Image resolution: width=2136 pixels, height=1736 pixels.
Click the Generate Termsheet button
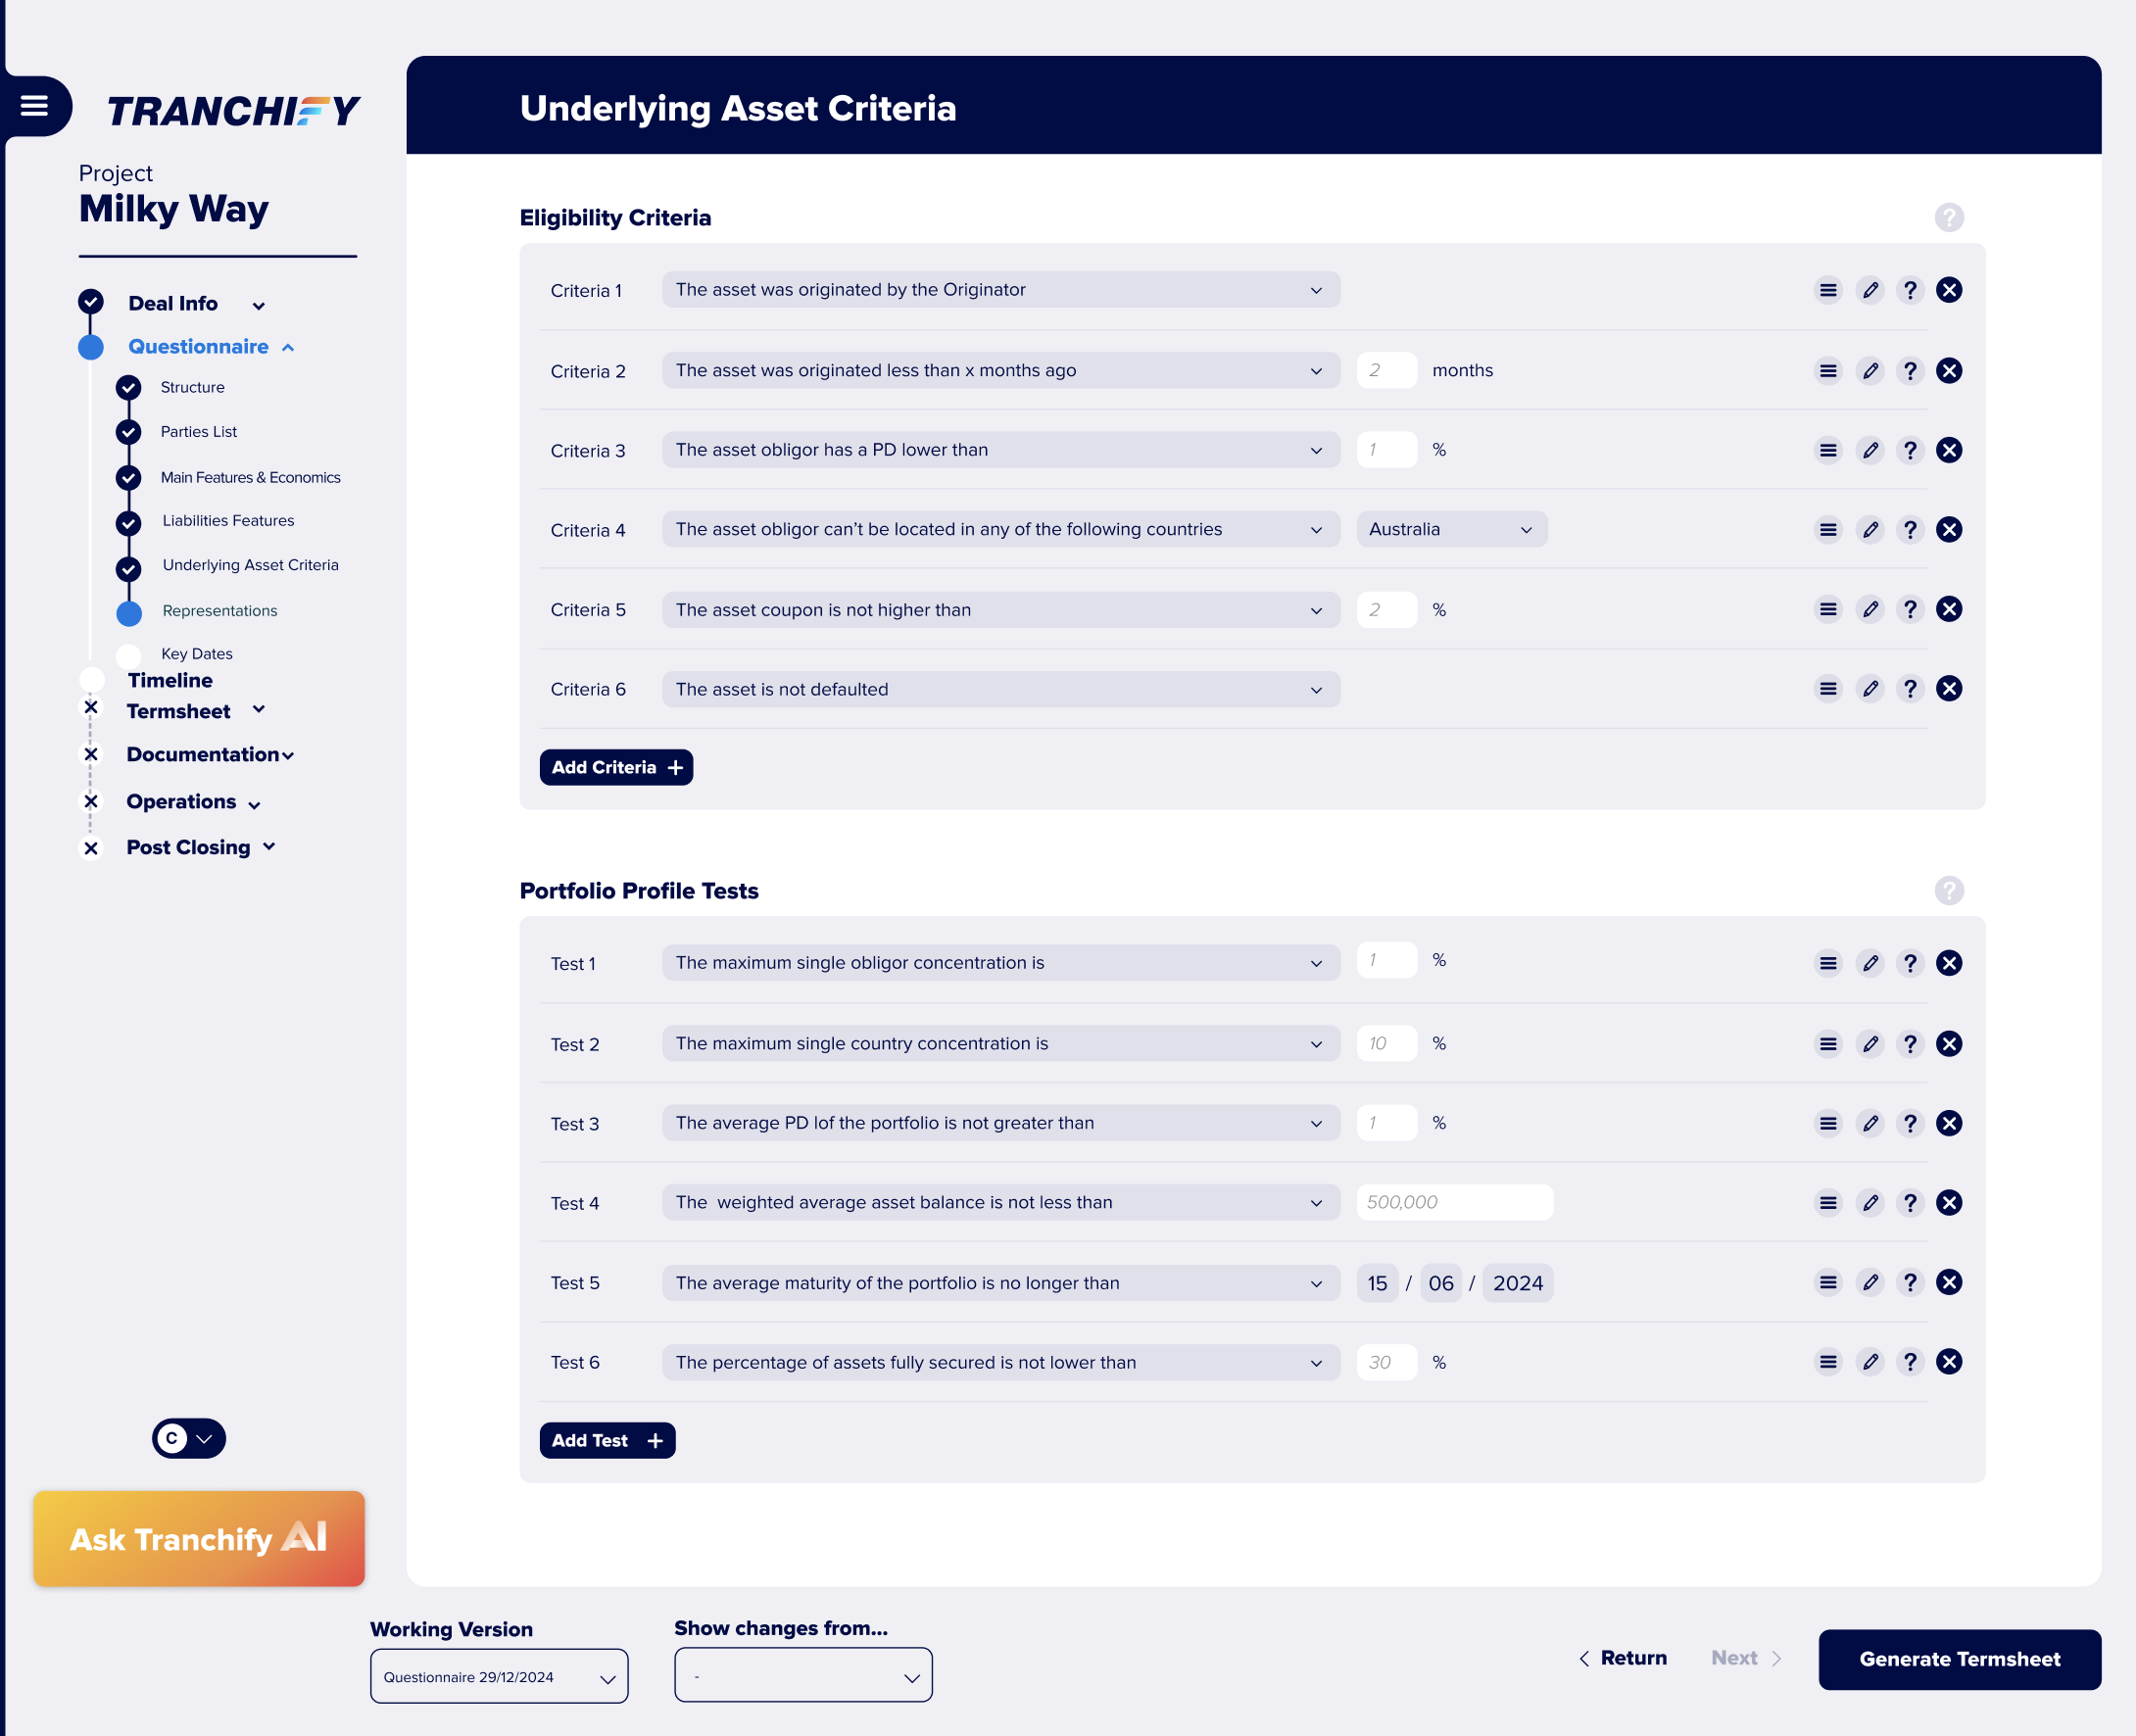[x=1958, y=1659]
